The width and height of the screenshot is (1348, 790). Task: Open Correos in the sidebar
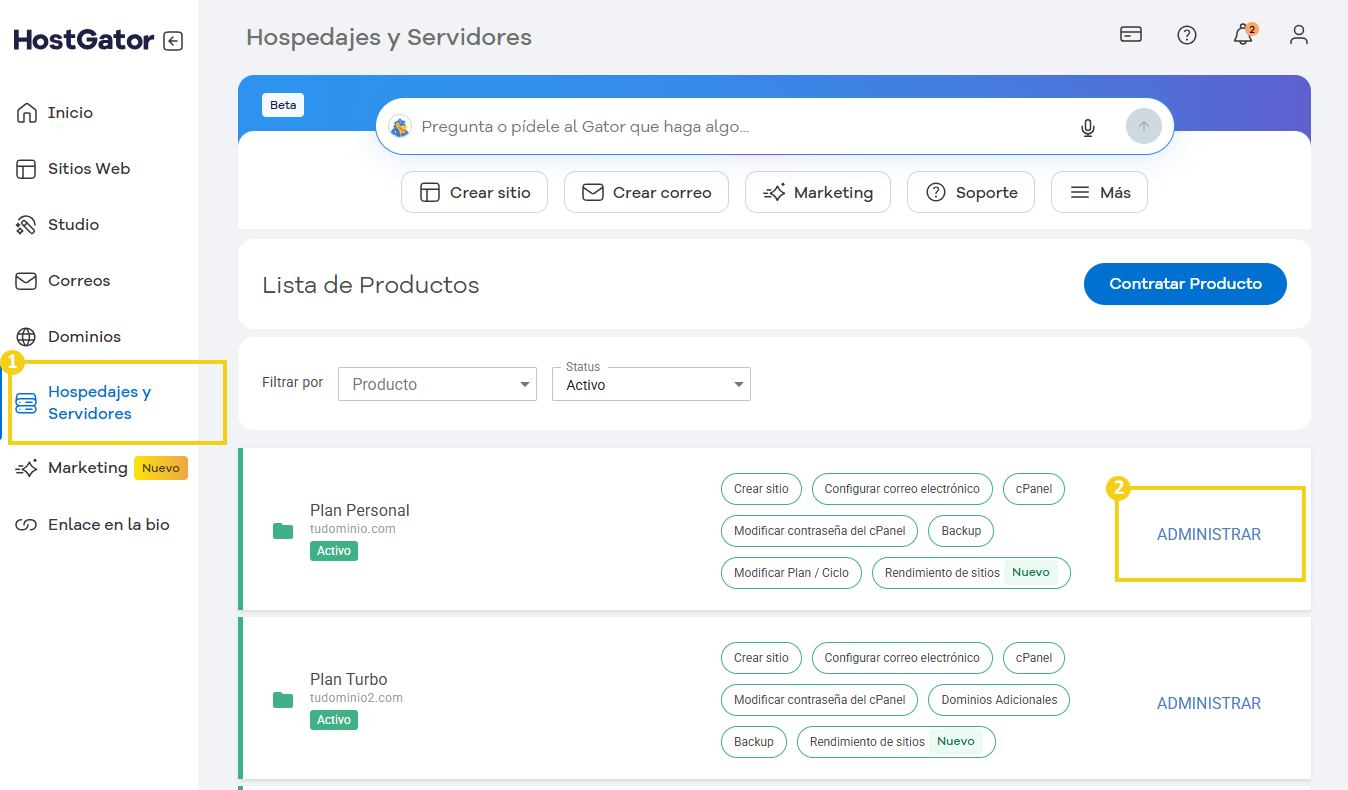point(79,281)
